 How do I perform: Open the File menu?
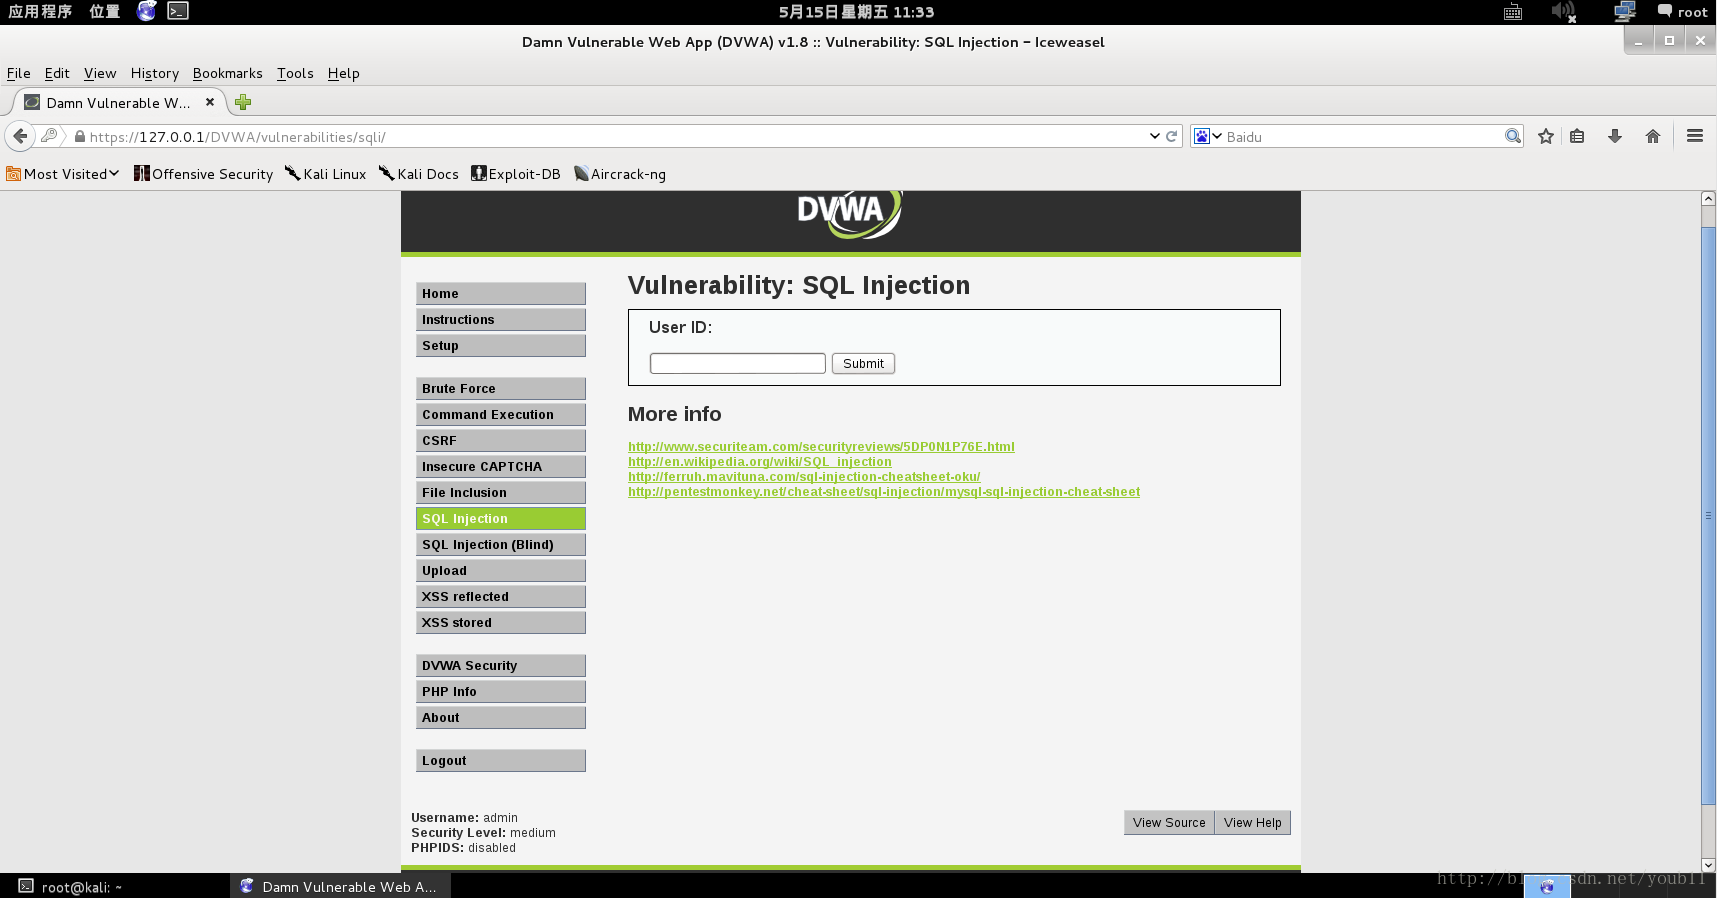18,73
